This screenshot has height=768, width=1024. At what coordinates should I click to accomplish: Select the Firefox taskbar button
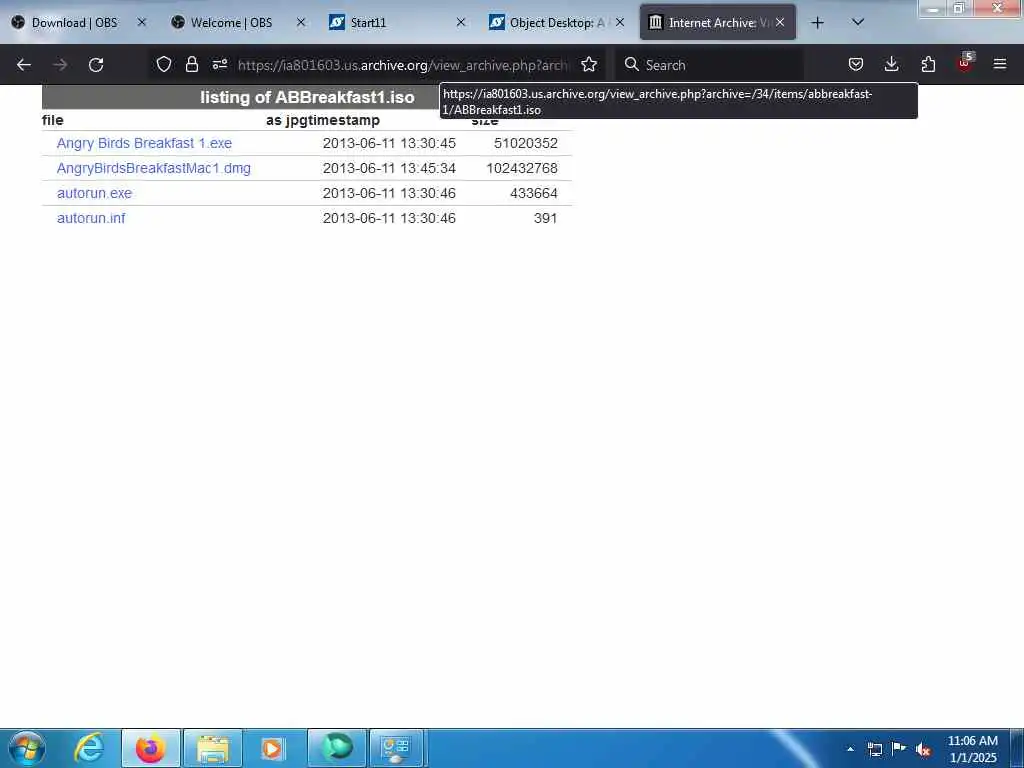tap(151, 748)
